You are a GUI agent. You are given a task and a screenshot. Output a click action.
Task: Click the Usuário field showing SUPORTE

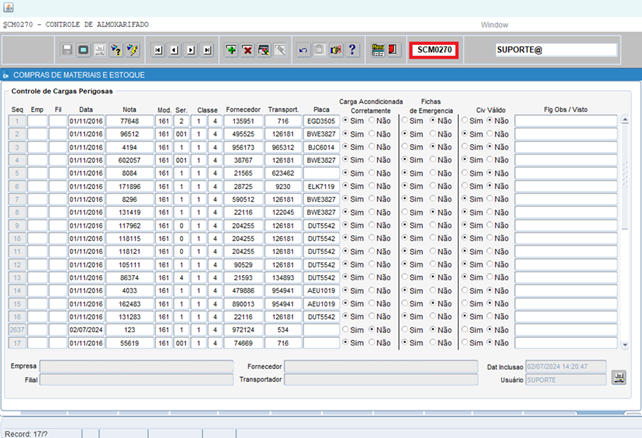[565, 380]
